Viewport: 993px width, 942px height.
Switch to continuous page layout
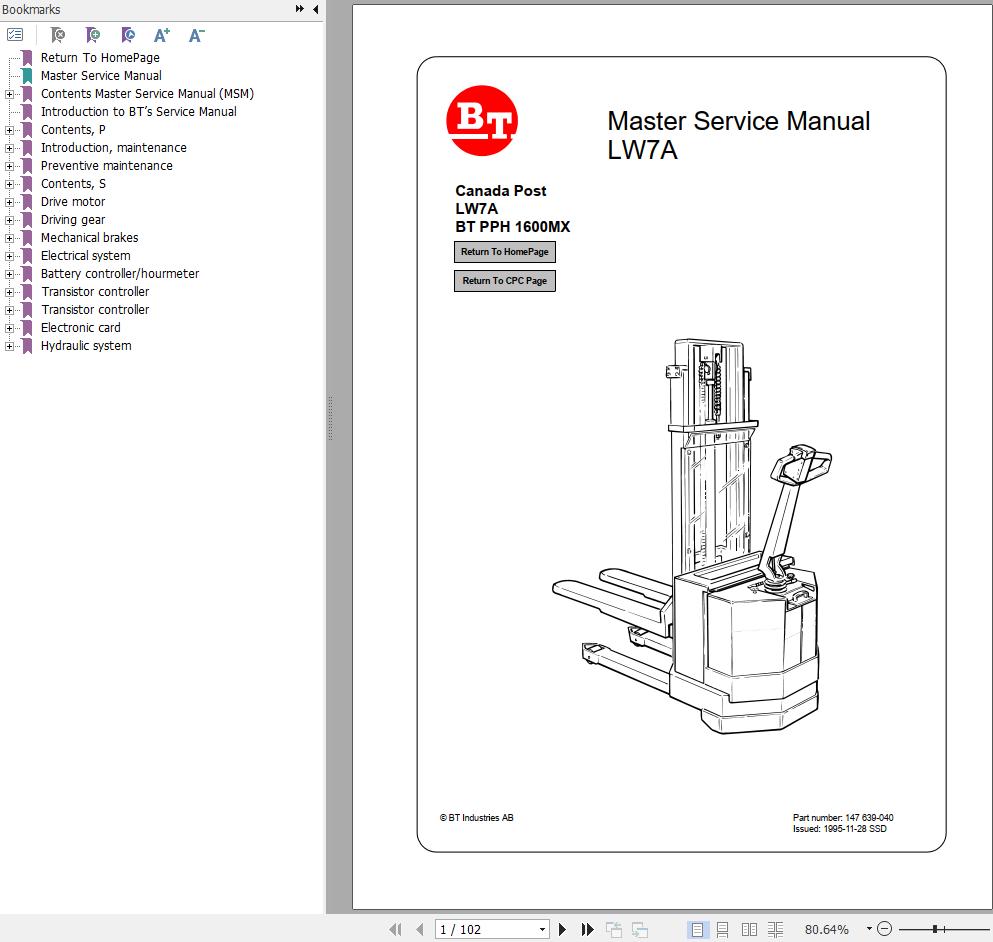(x=722, y=929)
